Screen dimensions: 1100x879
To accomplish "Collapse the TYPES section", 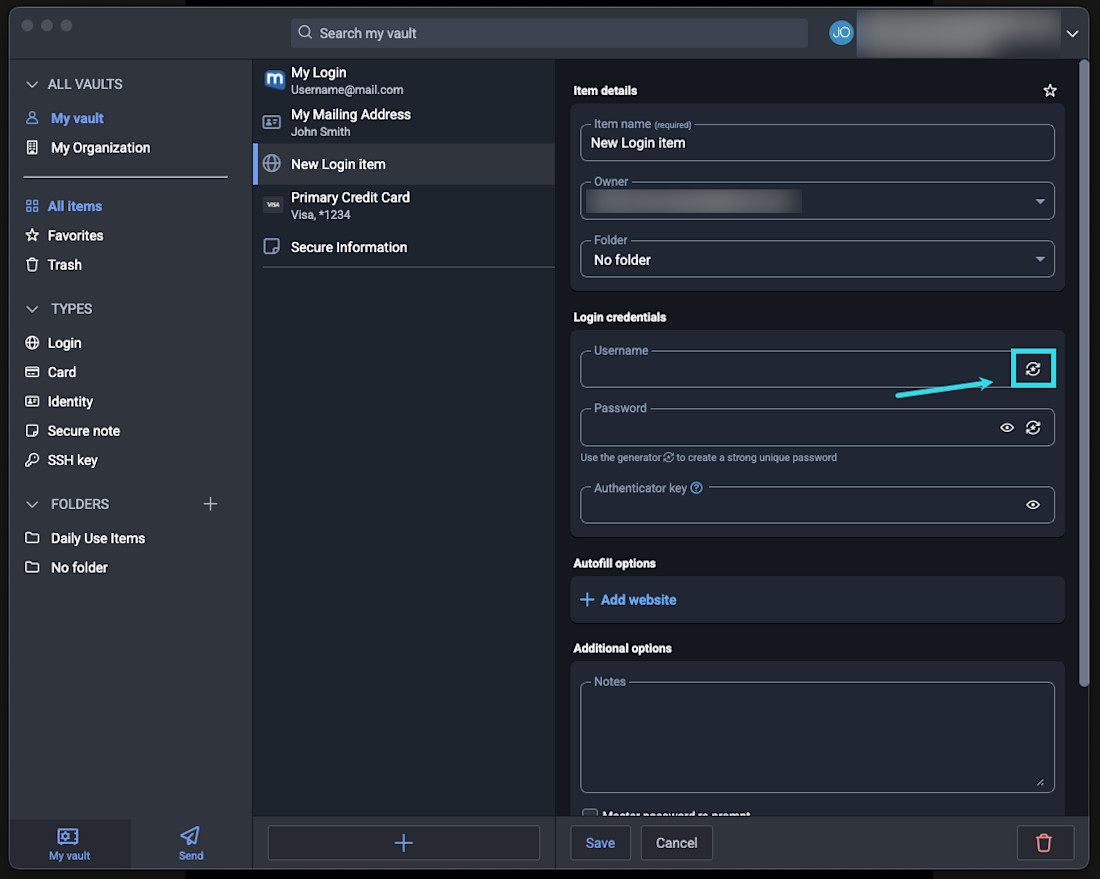I will pyautogui.click(x=32, y=309).
